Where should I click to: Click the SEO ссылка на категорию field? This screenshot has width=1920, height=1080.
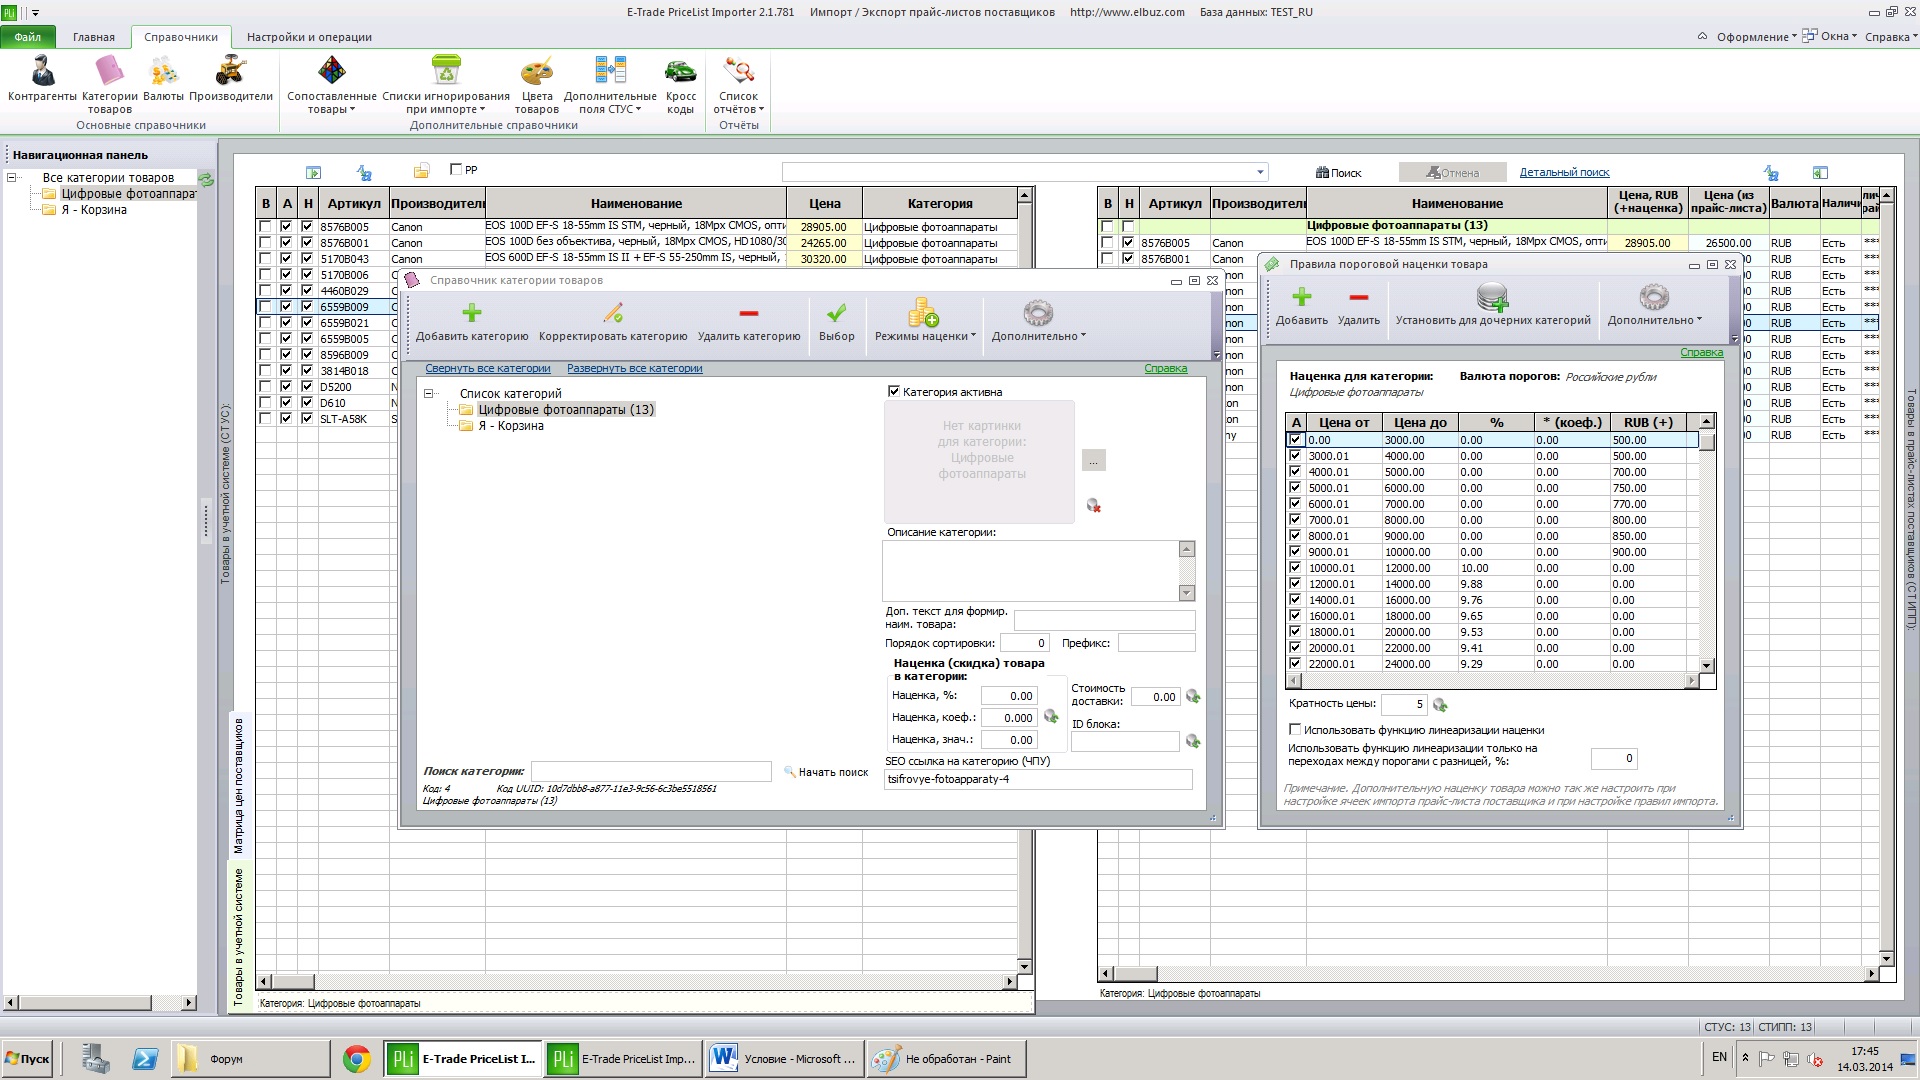[x=1038, y=779]
